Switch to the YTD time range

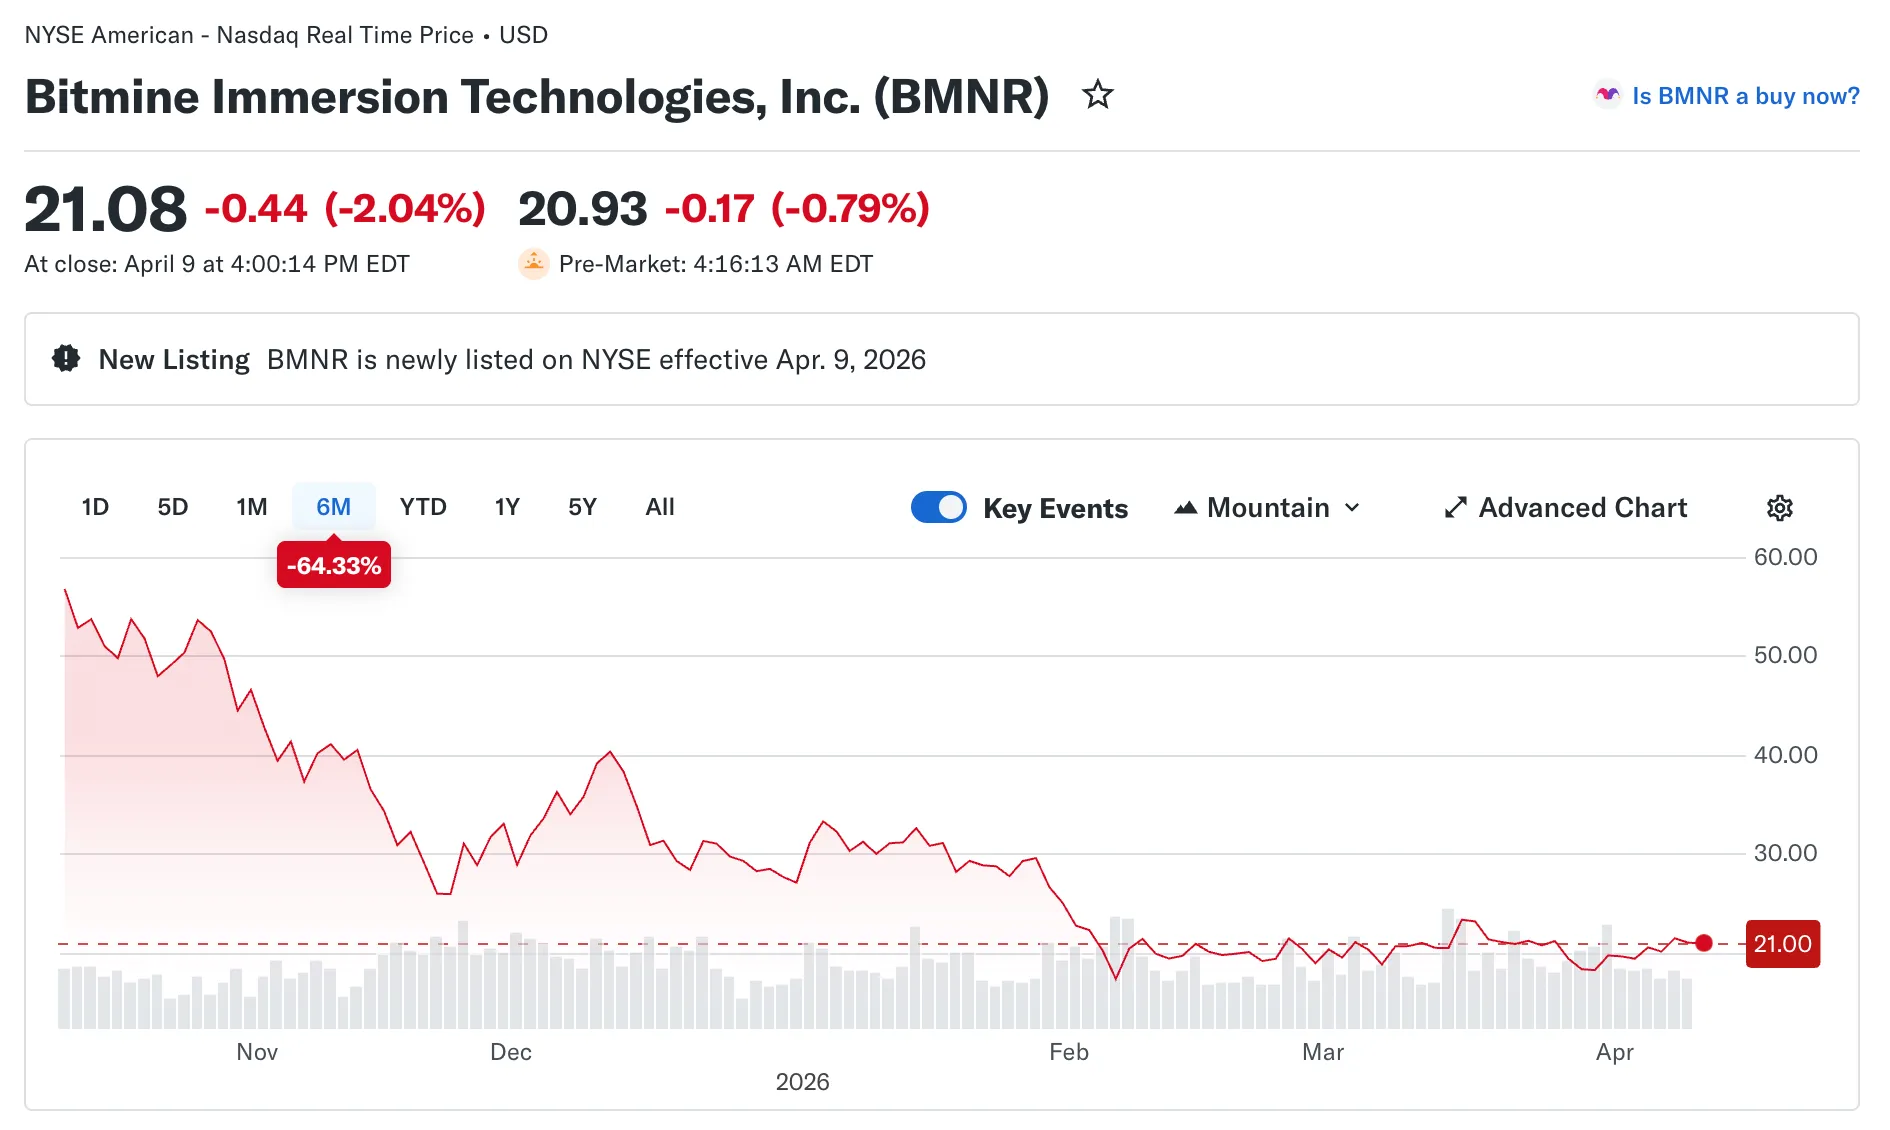point(423,507)
